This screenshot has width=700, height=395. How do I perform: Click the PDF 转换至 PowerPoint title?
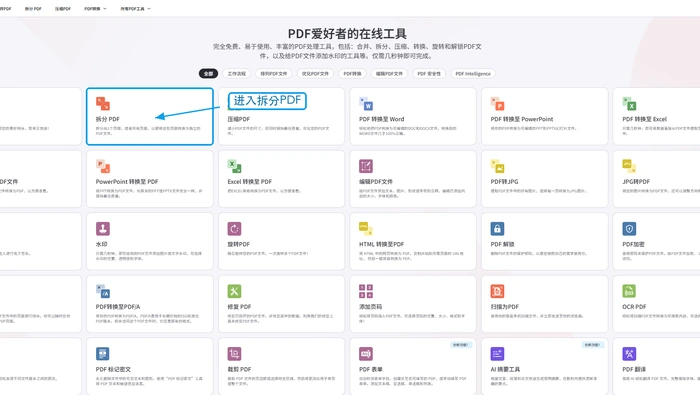(x=522, y=119)
